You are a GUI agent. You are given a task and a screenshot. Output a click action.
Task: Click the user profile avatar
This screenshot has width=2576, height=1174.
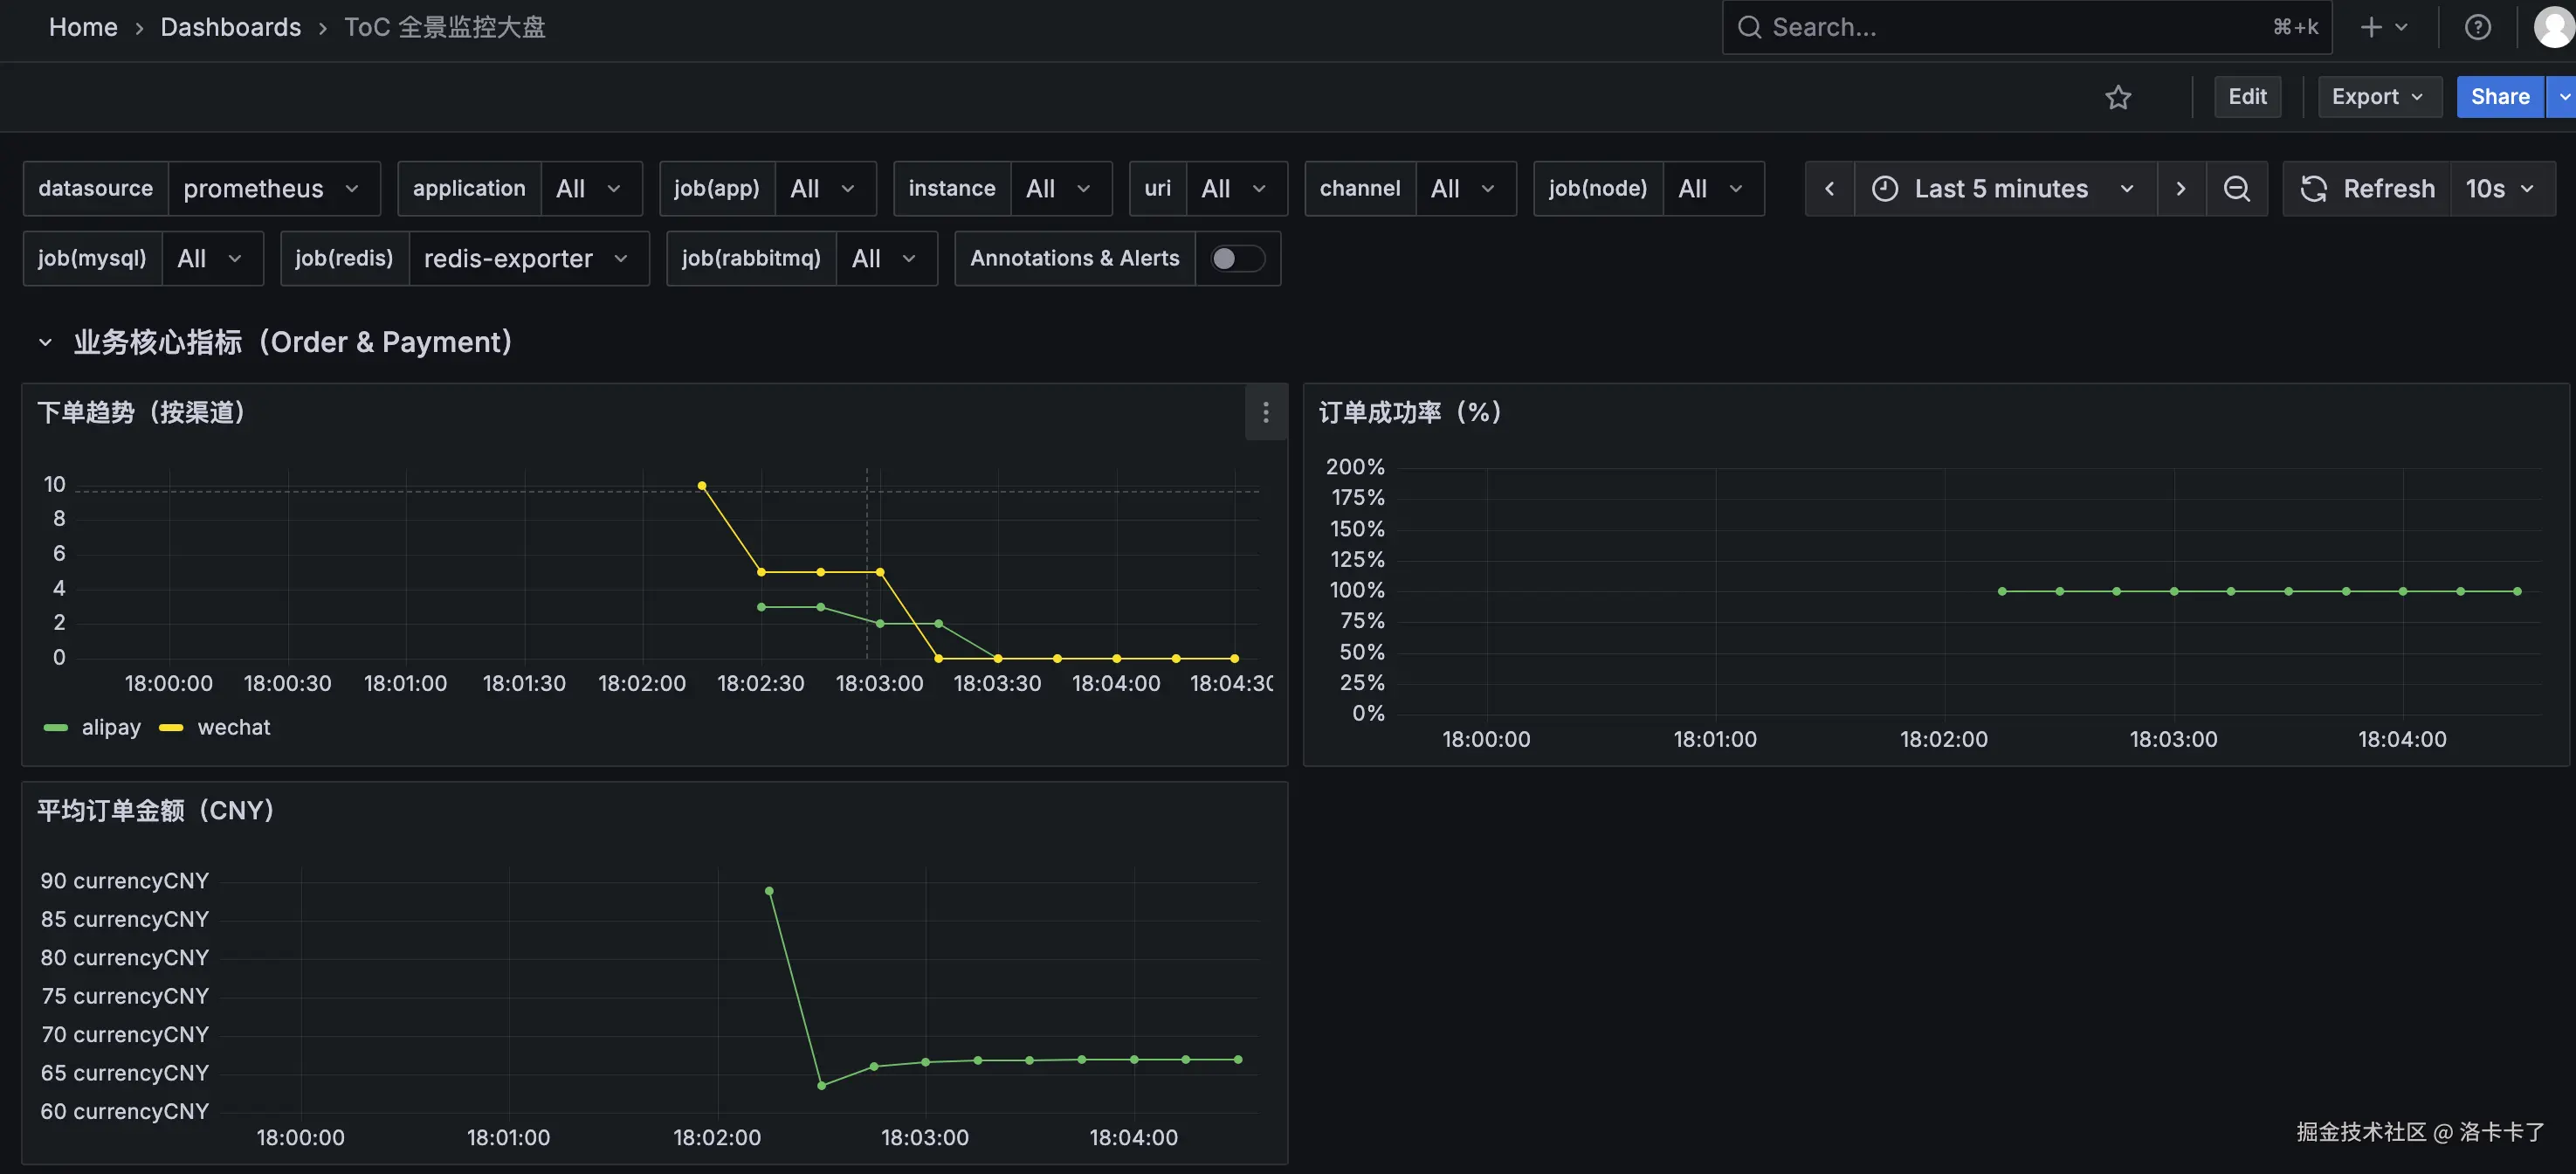click(x=2553, y=27)
